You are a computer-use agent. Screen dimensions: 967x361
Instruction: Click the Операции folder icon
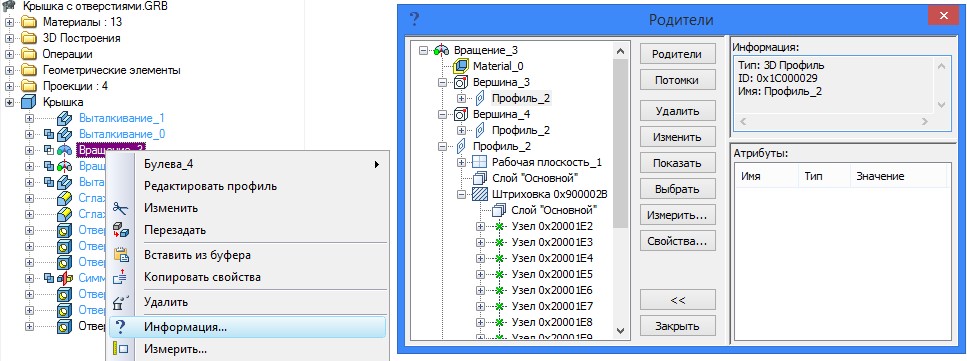coord(28,54)
